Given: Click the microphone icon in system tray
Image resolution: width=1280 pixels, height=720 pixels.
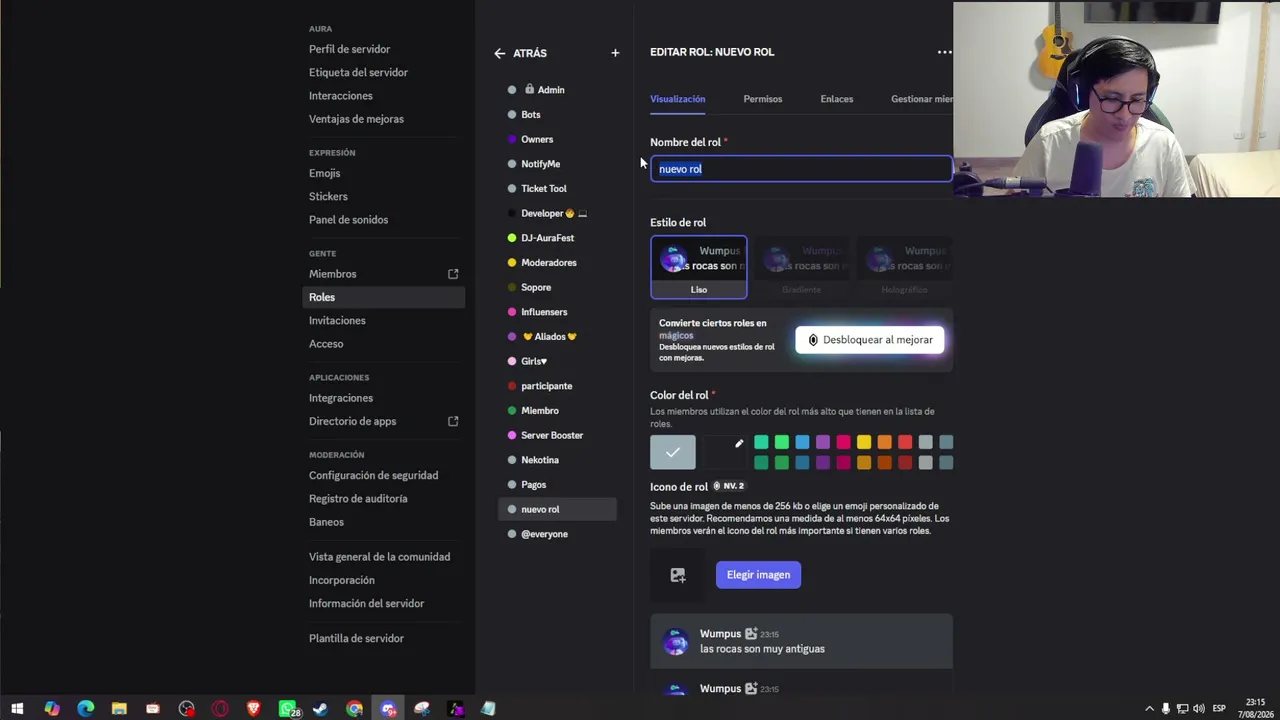Looking at the screenshot, I should (x=1166, y=709).
